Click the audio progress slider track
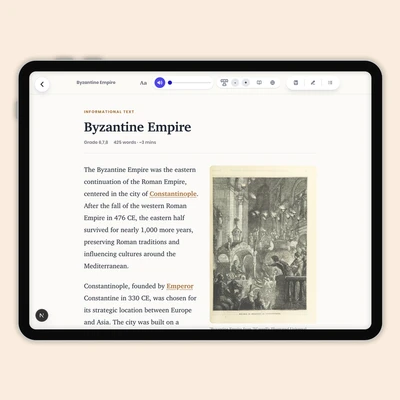The image size is (400, 400). click(x=190, y=83)
